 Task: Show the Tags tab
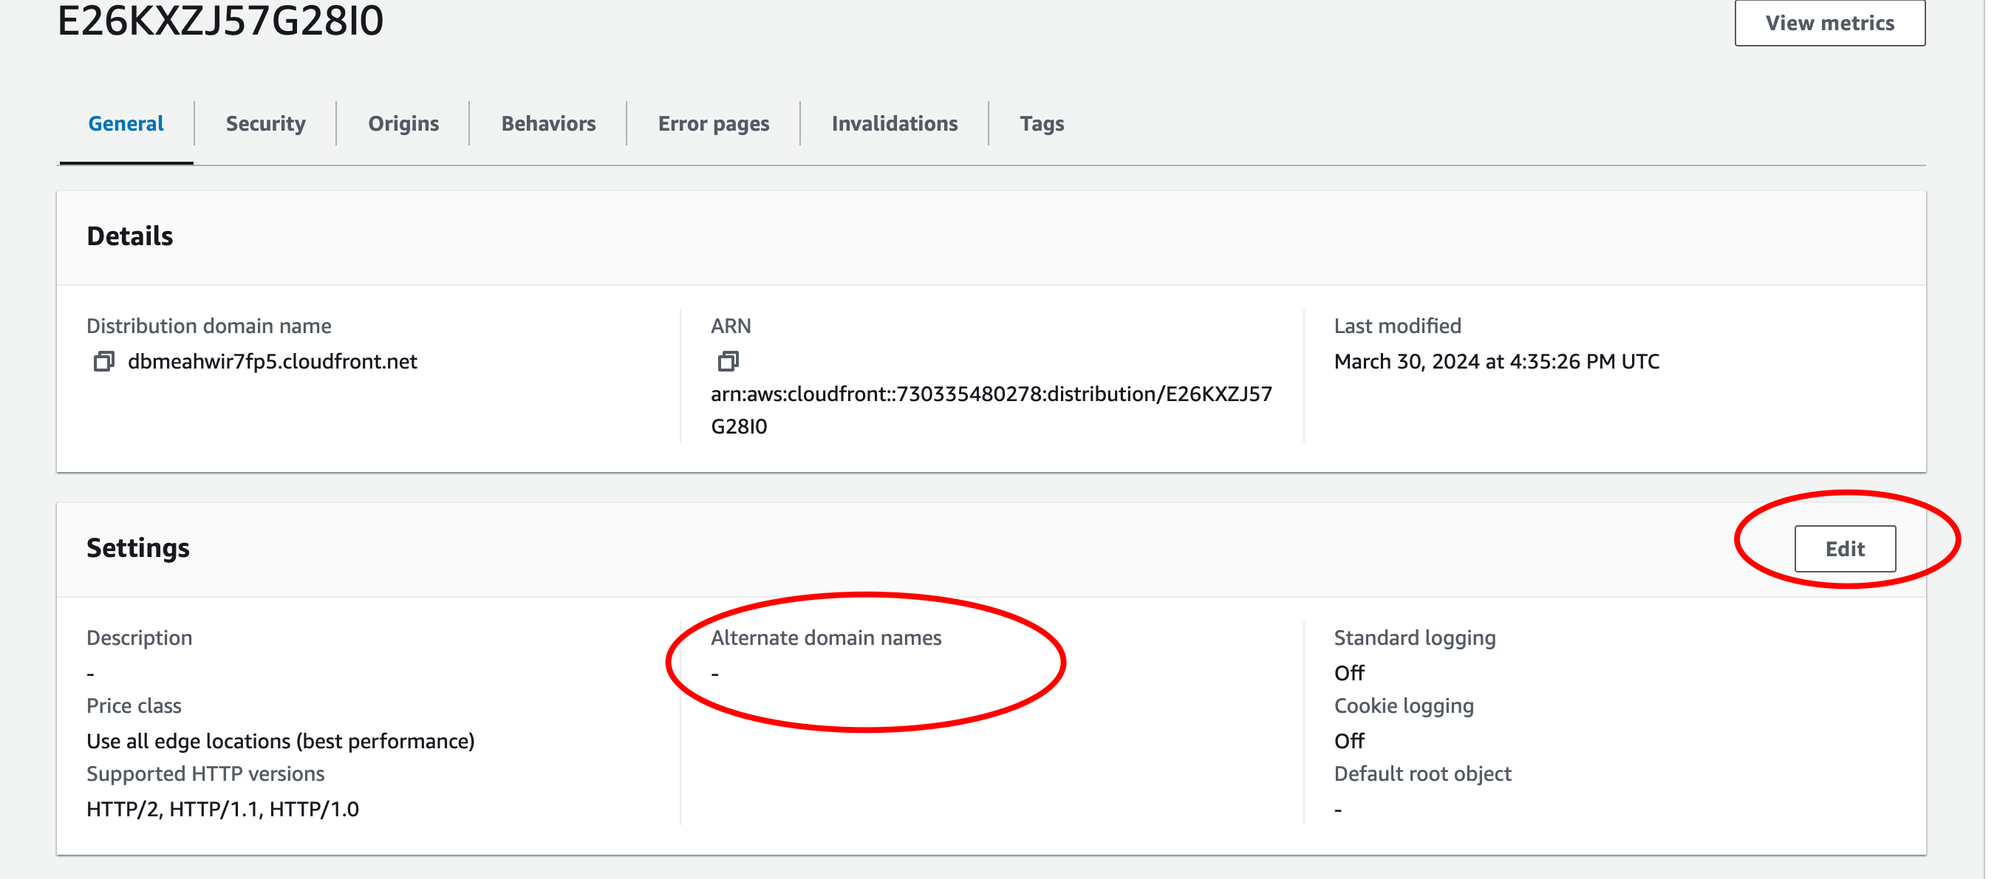1041,124
